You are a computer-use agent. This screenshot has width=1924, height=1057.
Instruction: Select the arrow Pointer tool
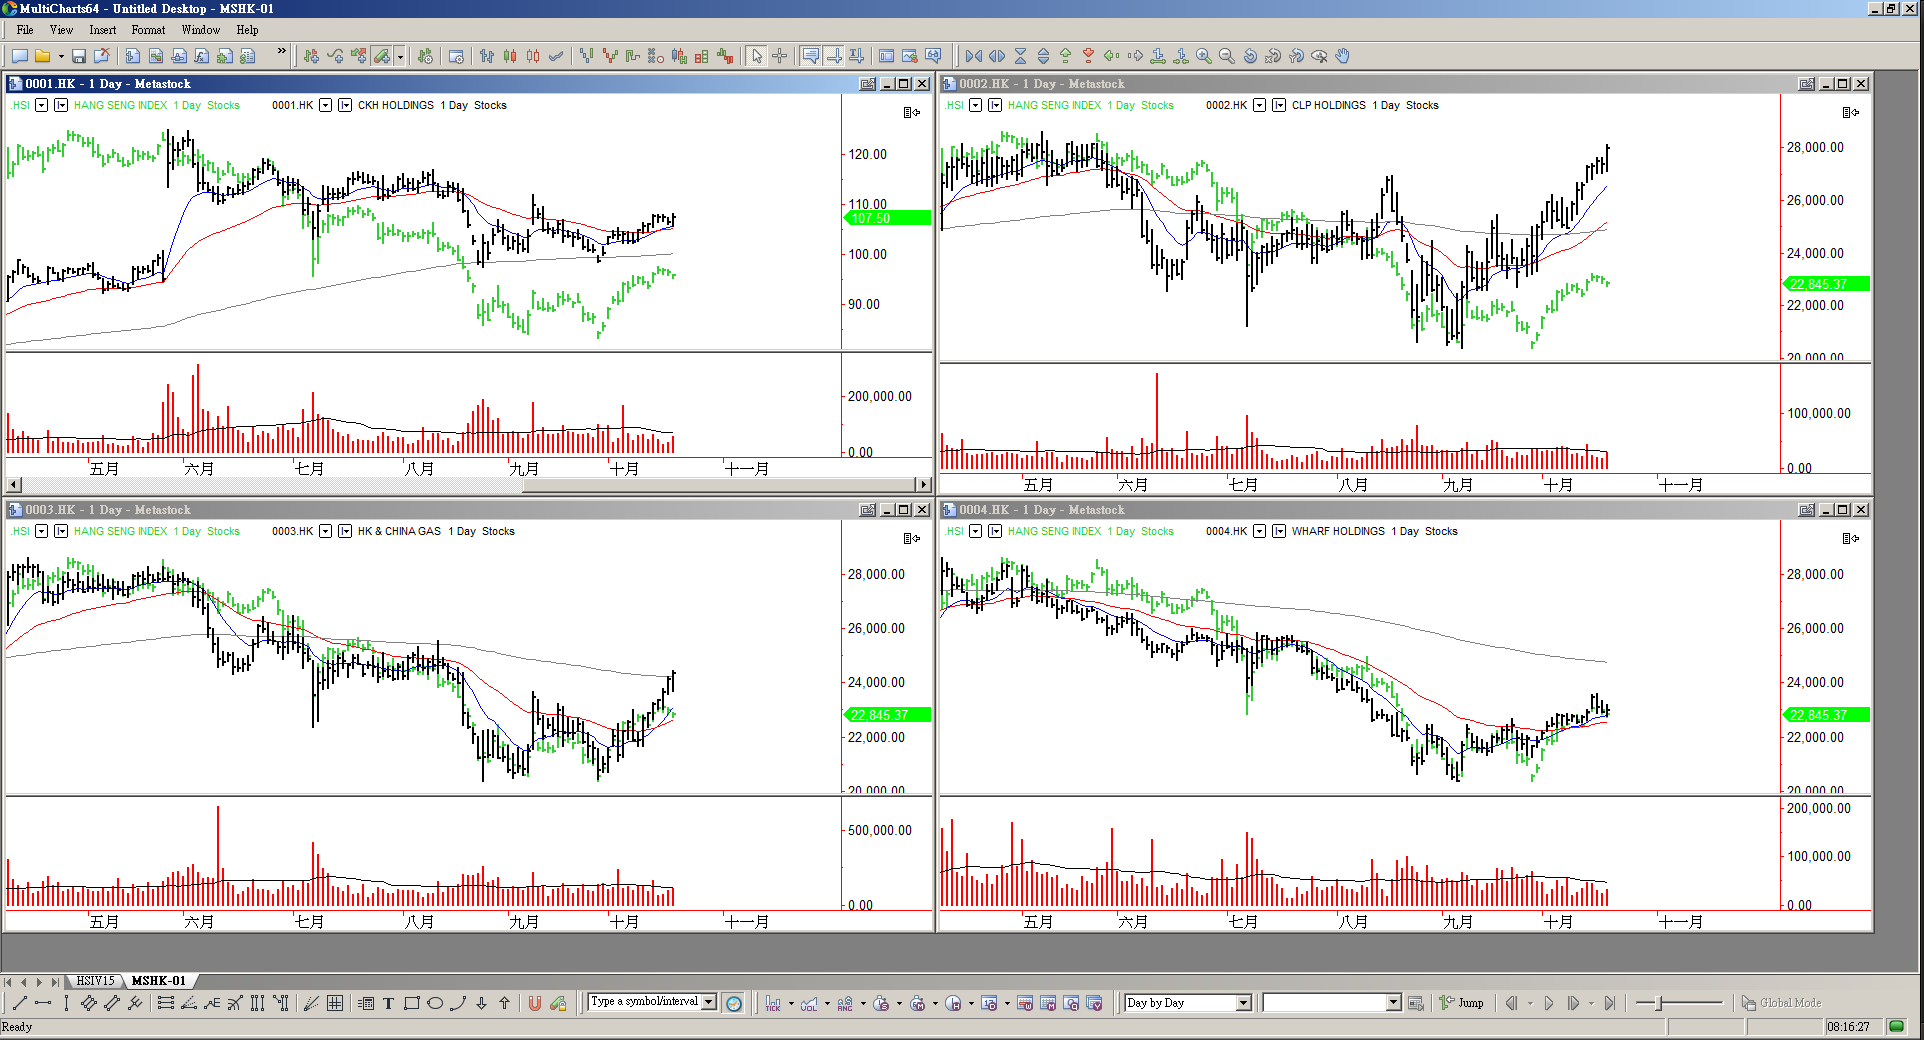(x=757, y=56)
